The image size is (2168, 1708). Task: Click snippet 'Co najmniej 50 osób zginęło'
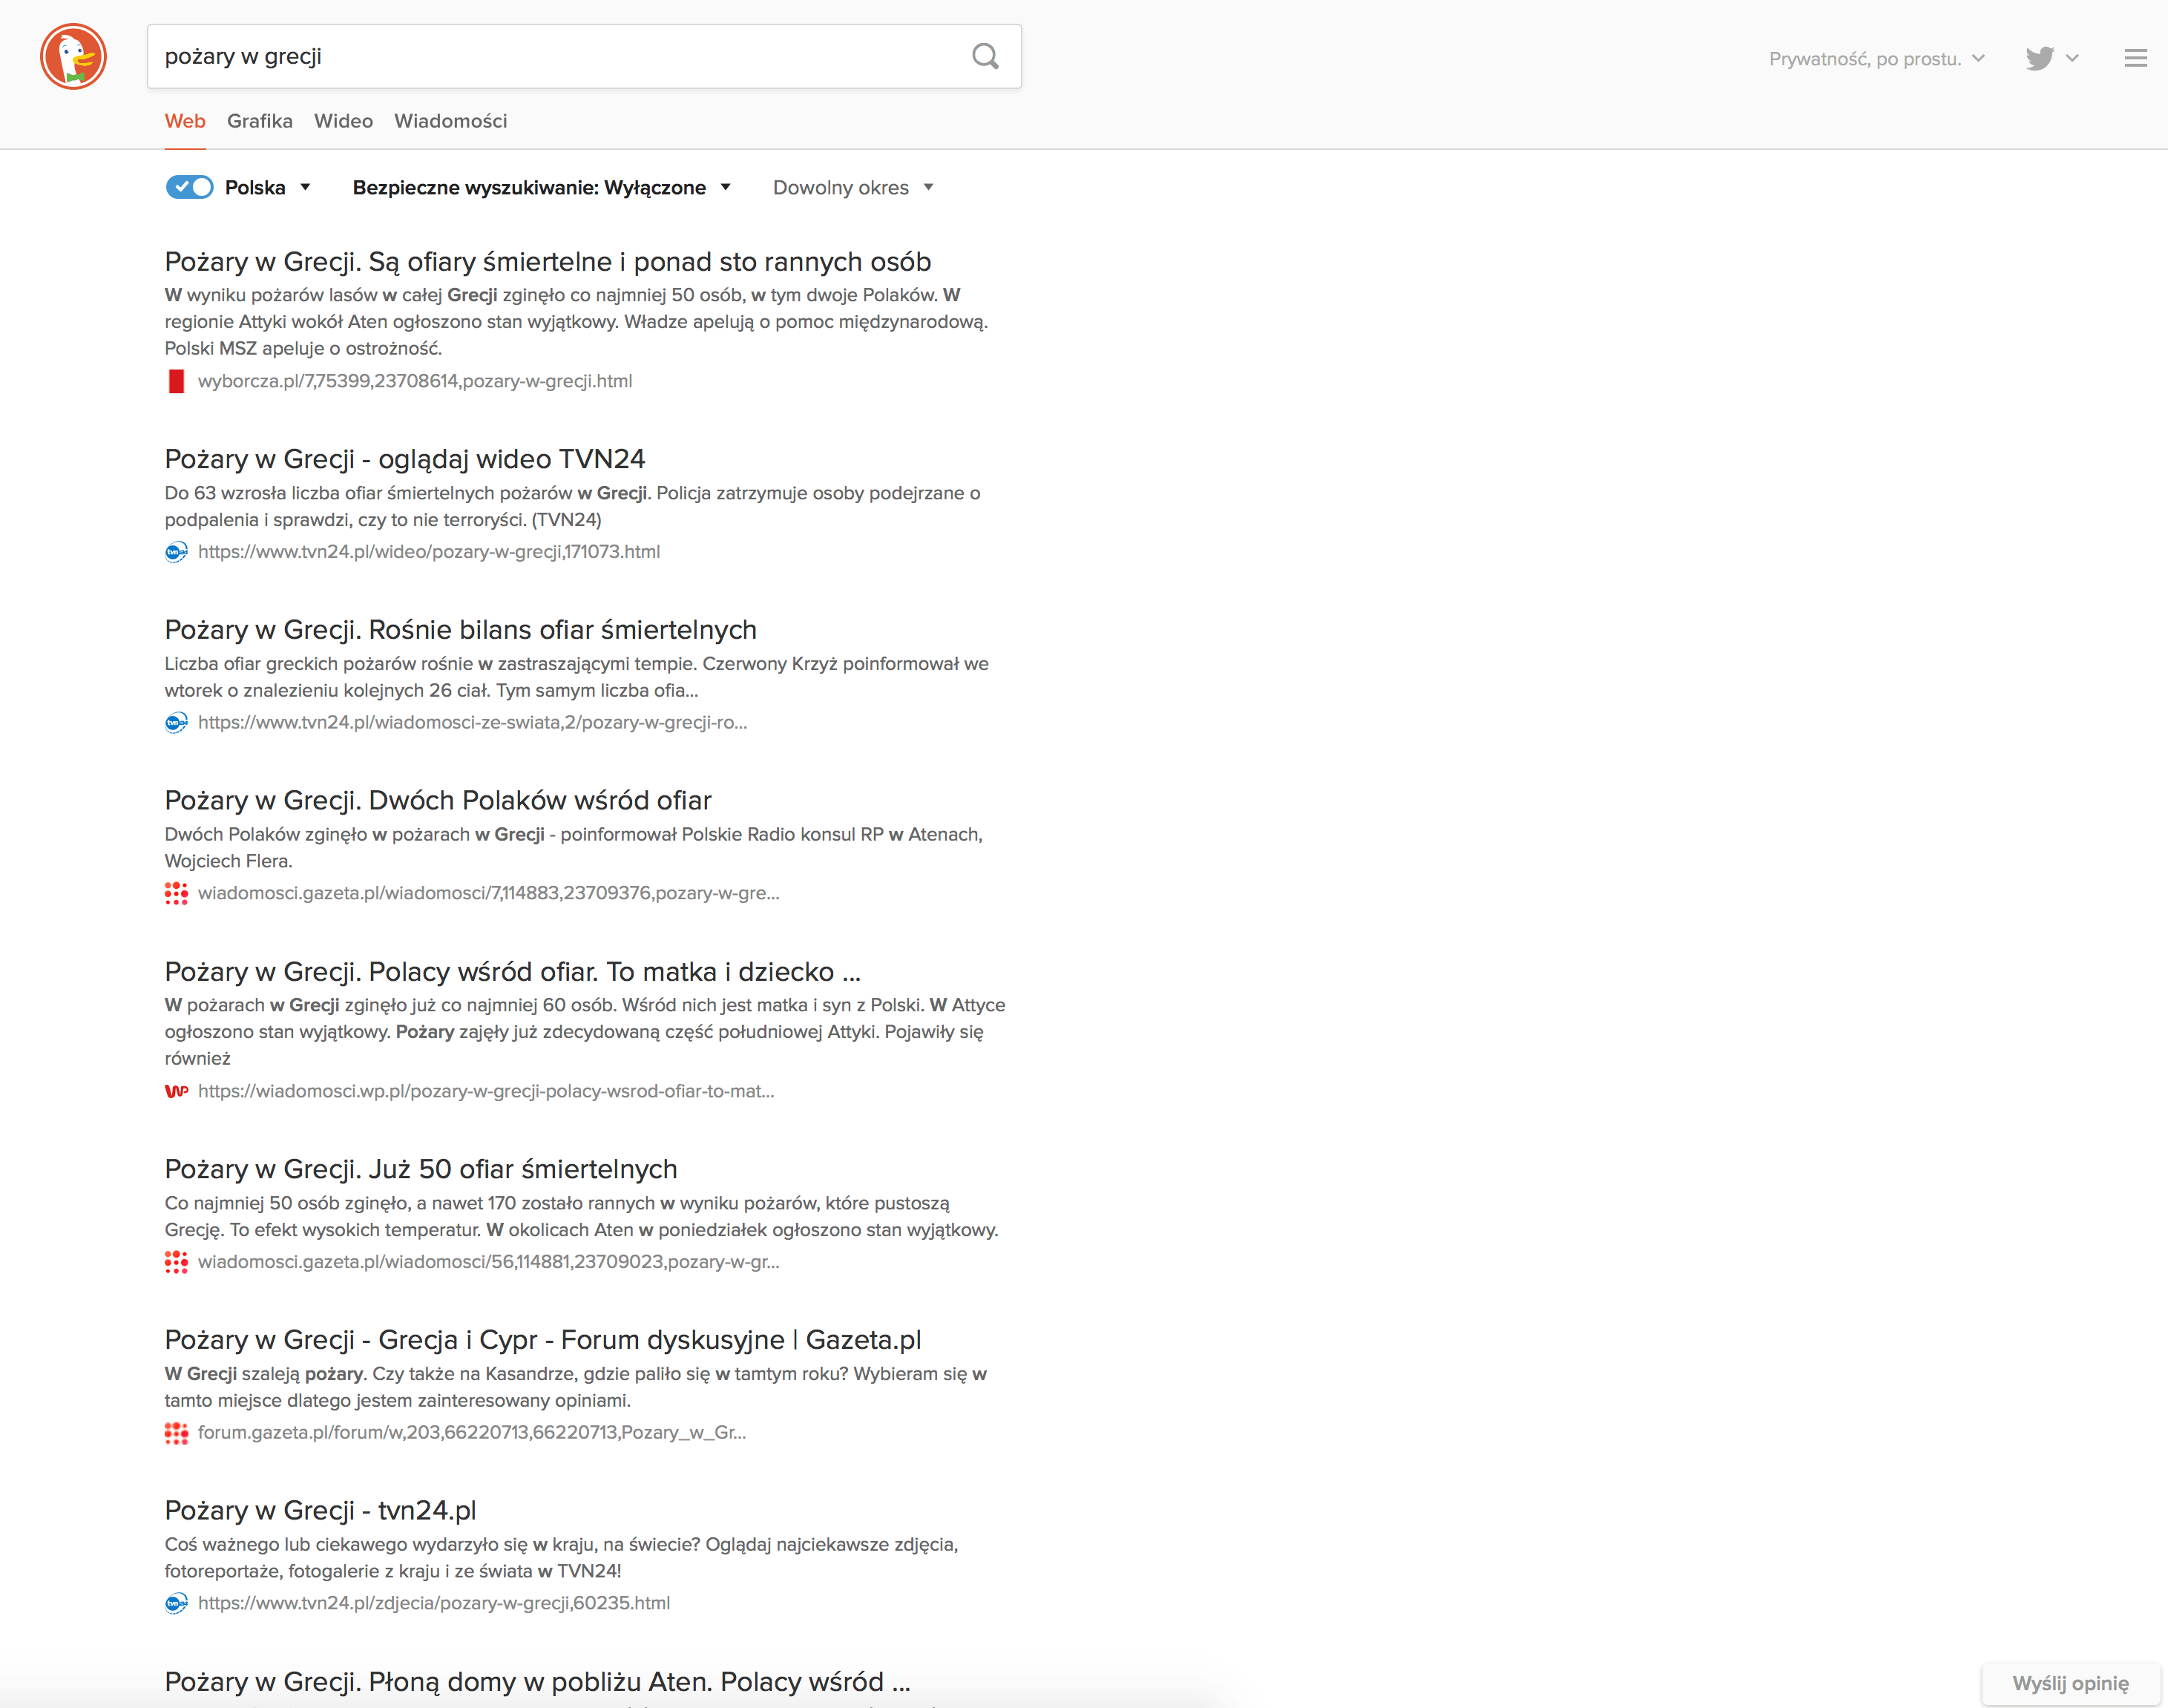pyautogui.click(x=582, y=1216)
